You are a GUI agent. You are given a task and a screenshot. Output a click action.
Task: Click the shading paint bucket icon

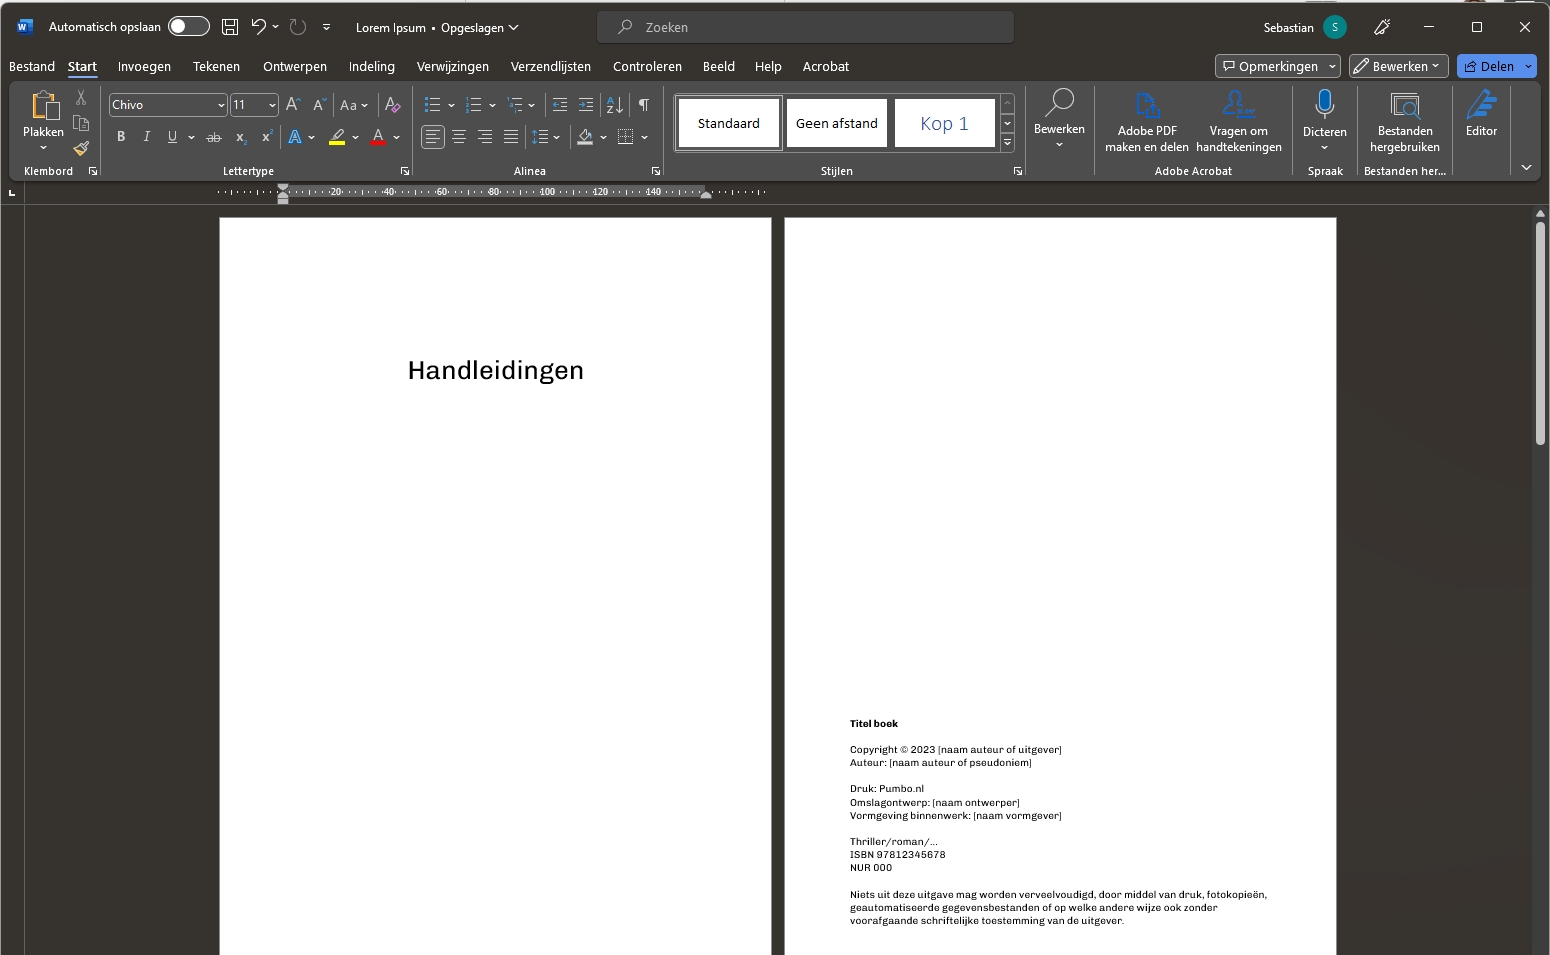click(x=585, y=137)
